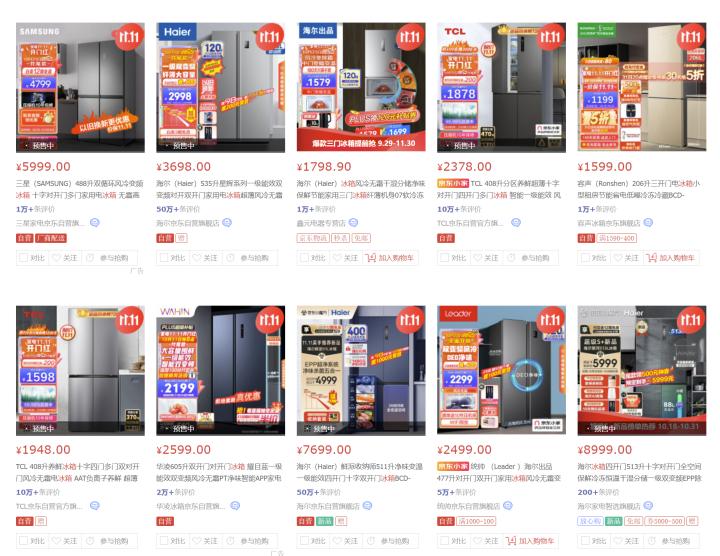720x556 pixels.
Task: Open Samsung 488L fridge title link
Action: pos(80,189)
